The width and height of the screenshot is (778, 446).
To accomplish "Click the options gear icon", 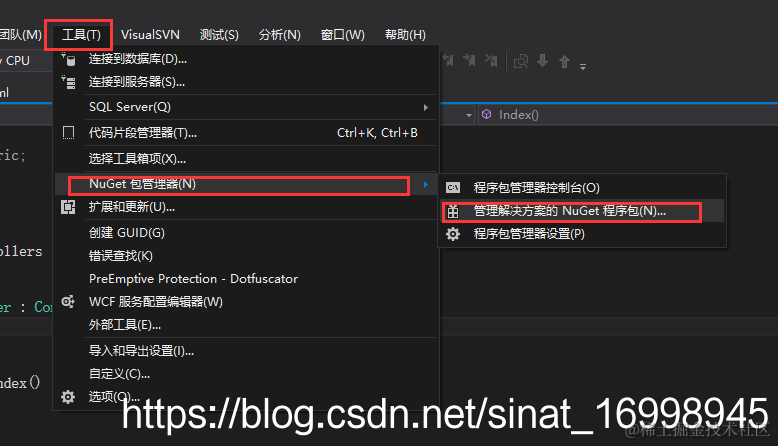I will (68, 396).
